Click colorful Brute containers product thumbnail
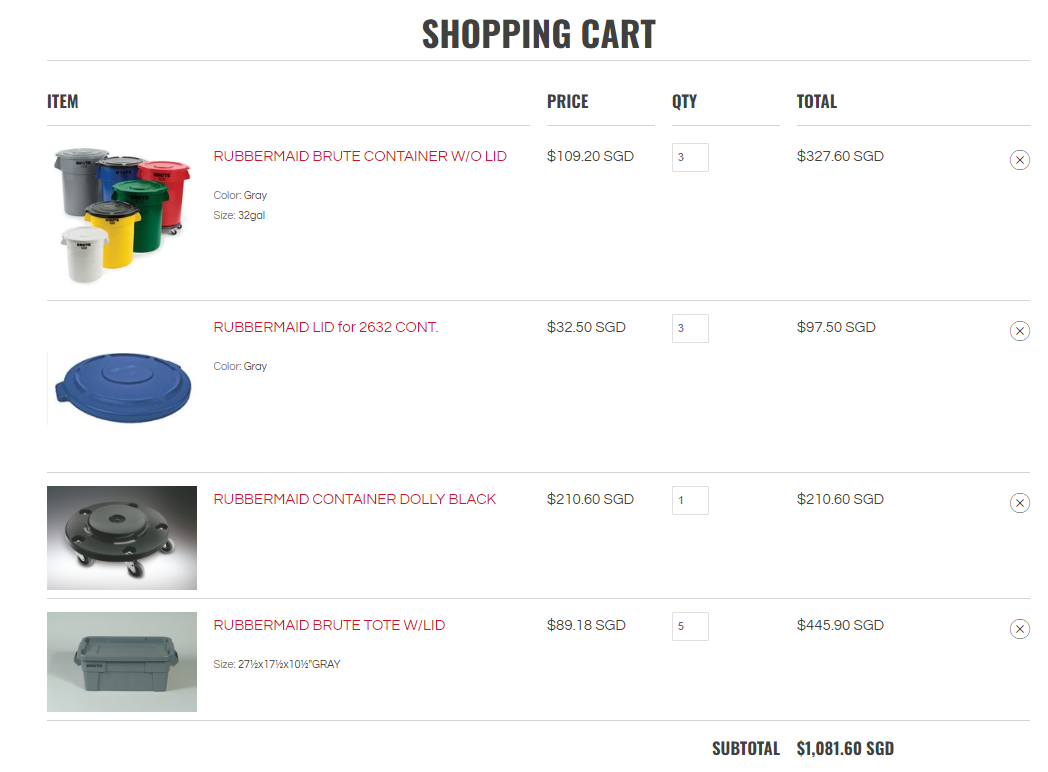Viewport: 1048px width, 772px height. click(x=121, y=213)
